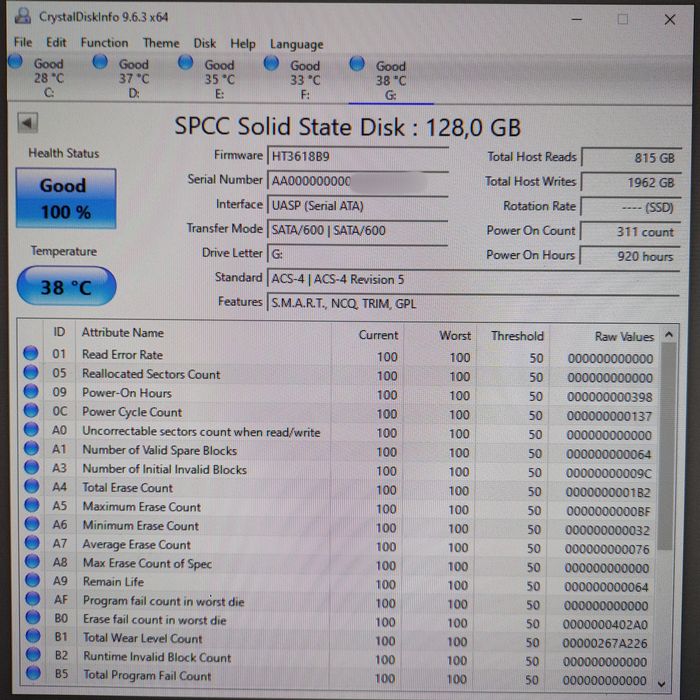Click the Standard field ACS-4 Revision 5
Screen dimensions: 700x700
[473, 279]
